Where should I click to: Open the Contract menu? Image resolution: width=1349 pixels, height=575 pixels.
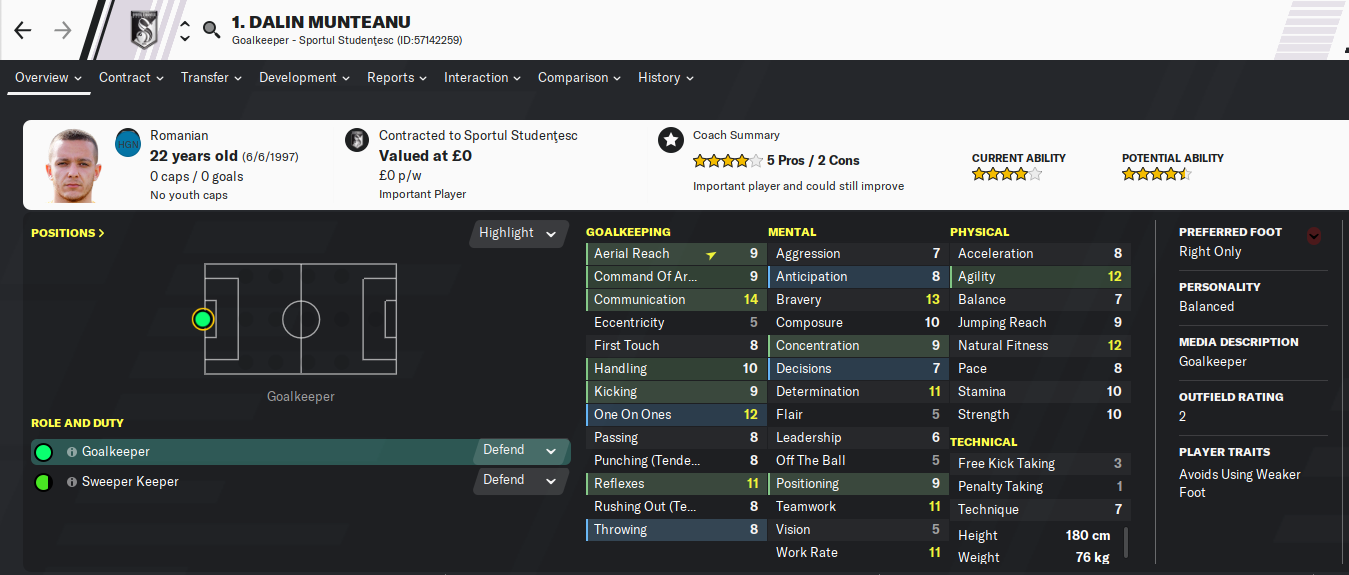[x=131, y=77]
